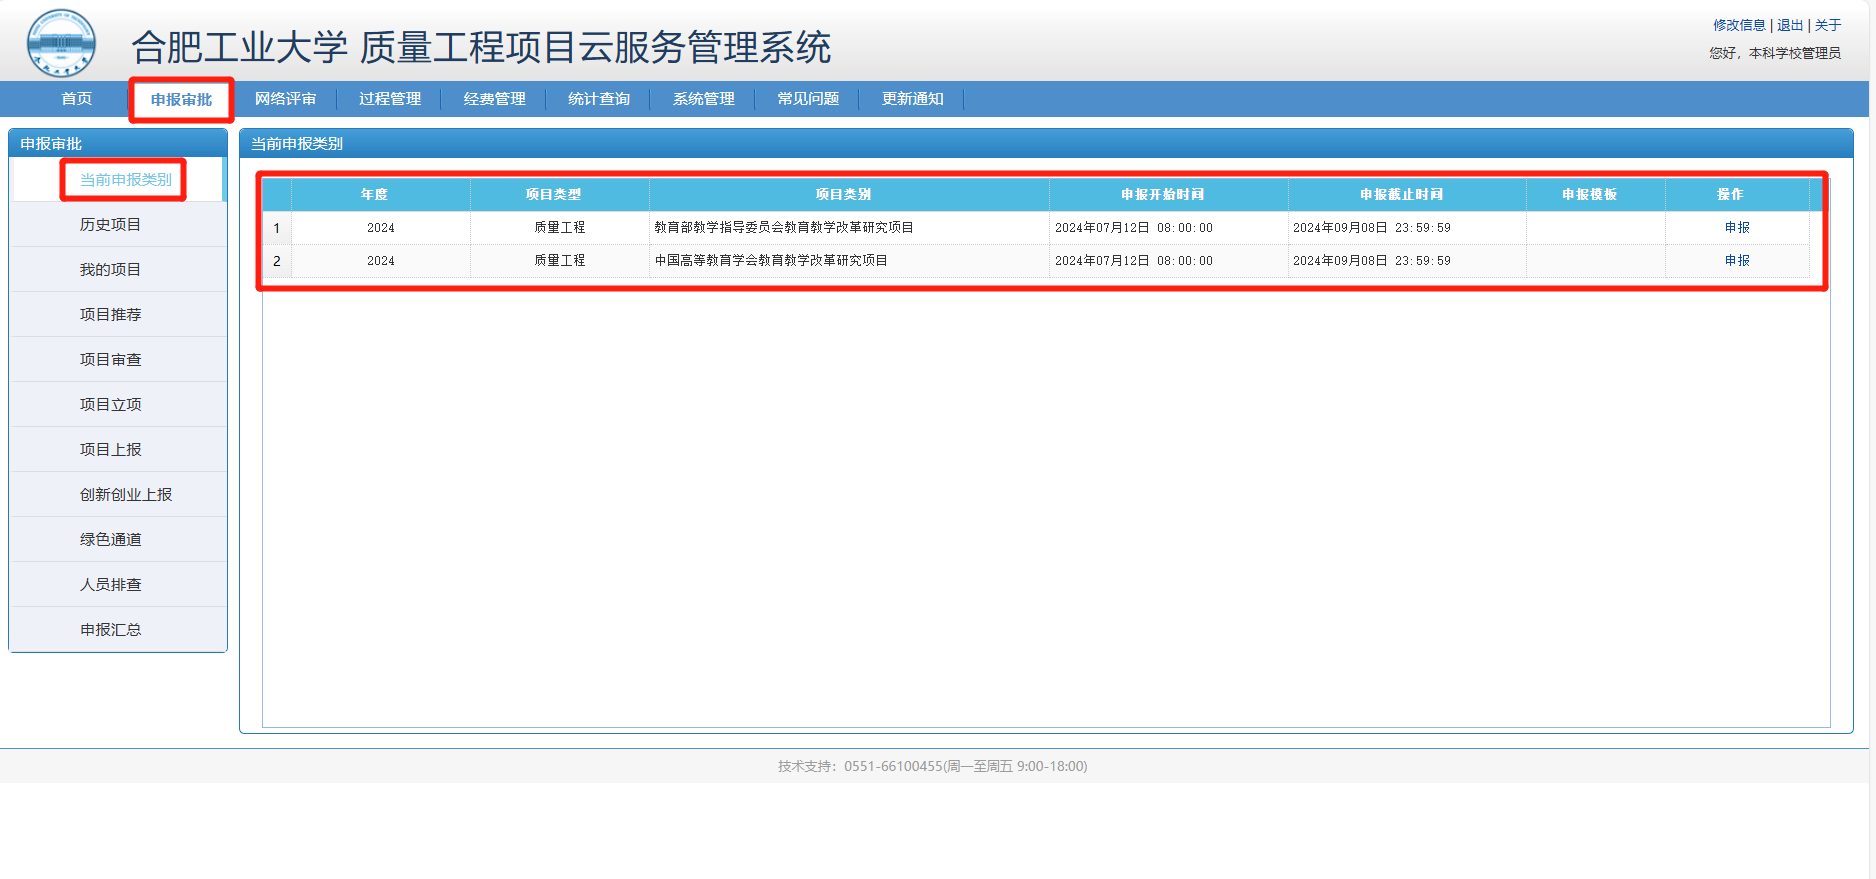Click 申报 link for 教育部教学指导委员会 project

coord(1737,228)
